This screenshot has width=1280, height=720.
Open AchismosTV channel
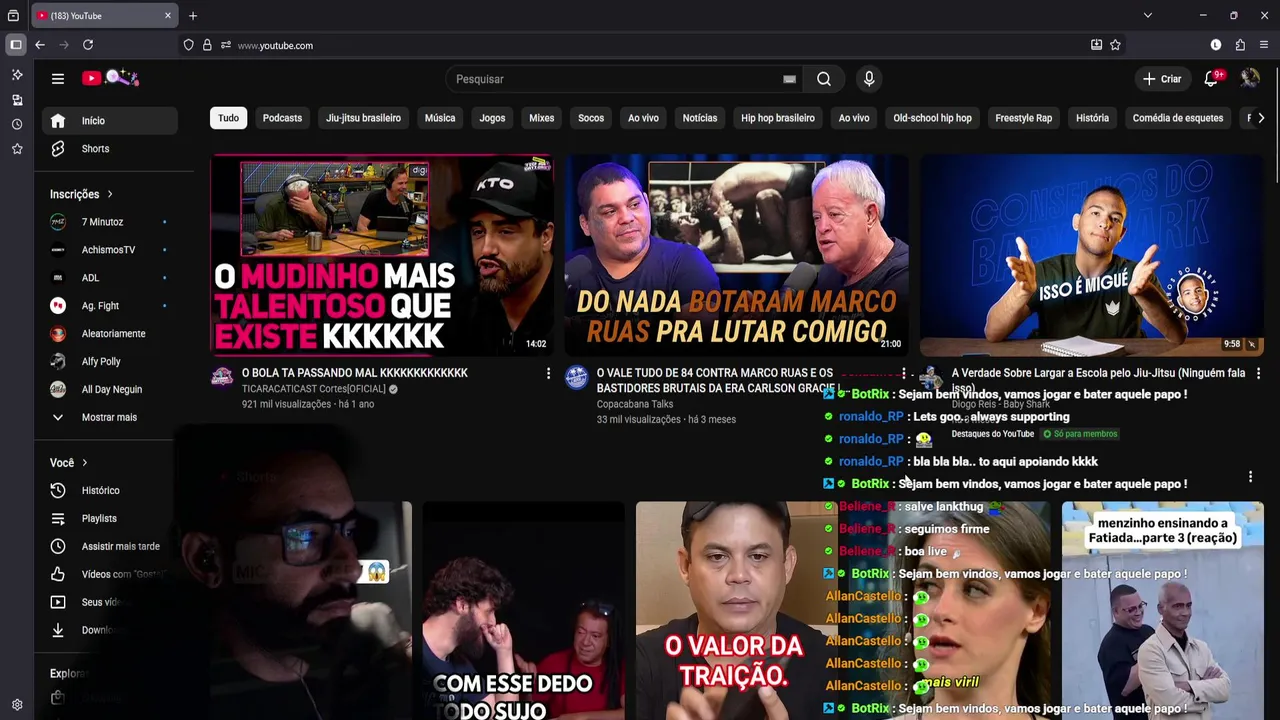110,250
